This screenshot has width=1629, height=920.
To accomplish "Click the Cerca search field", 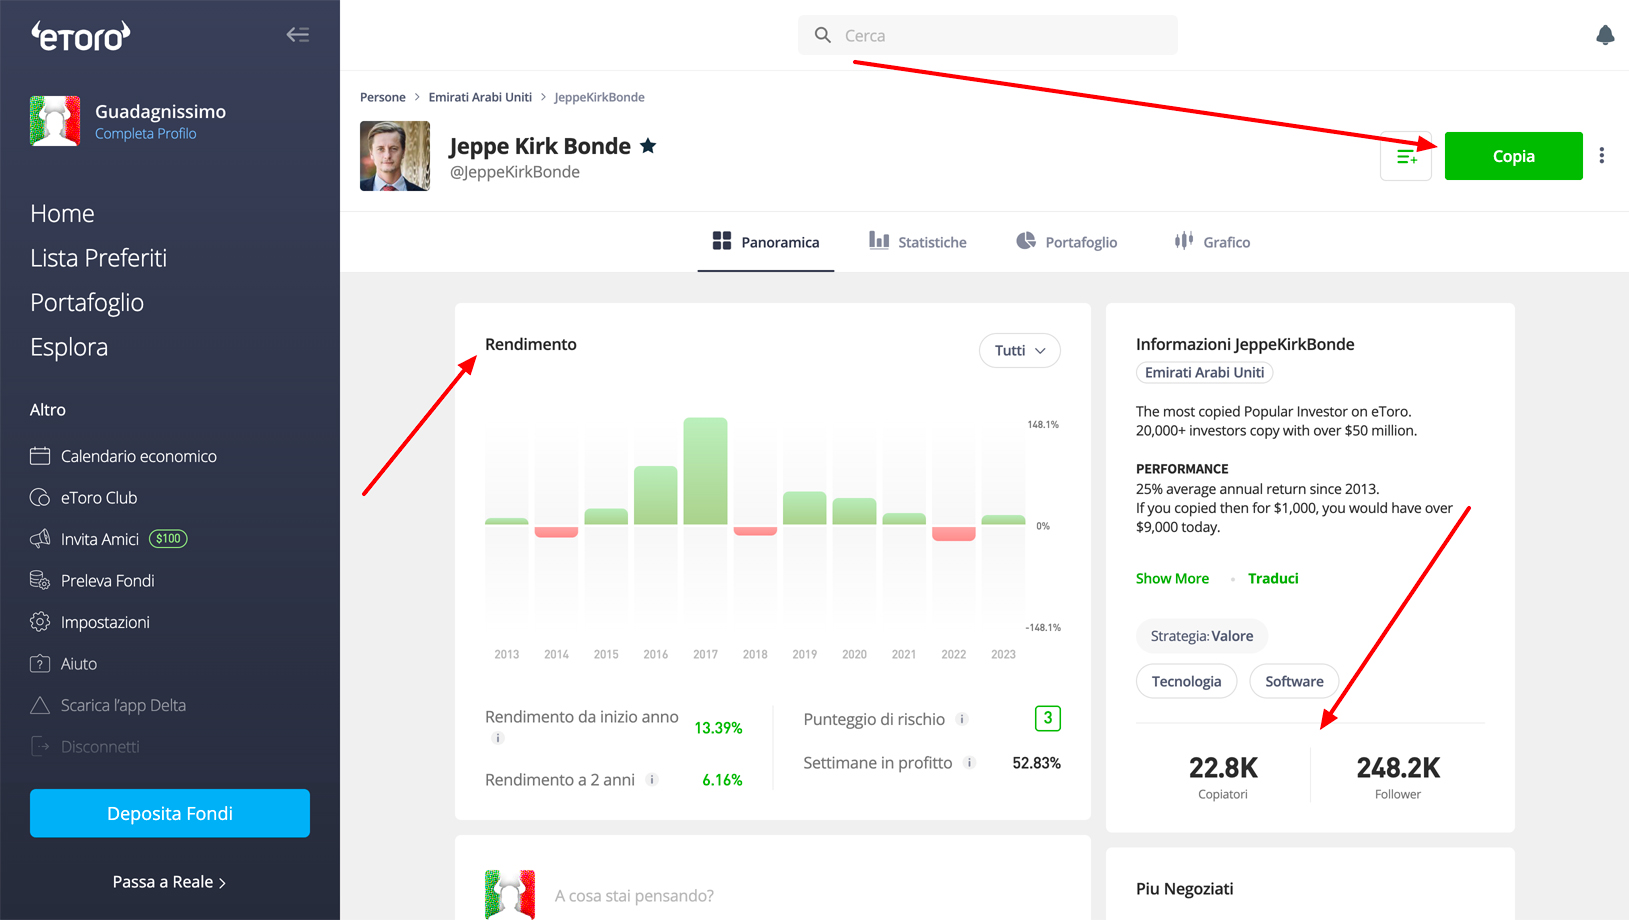I will [x=988, y=35].
